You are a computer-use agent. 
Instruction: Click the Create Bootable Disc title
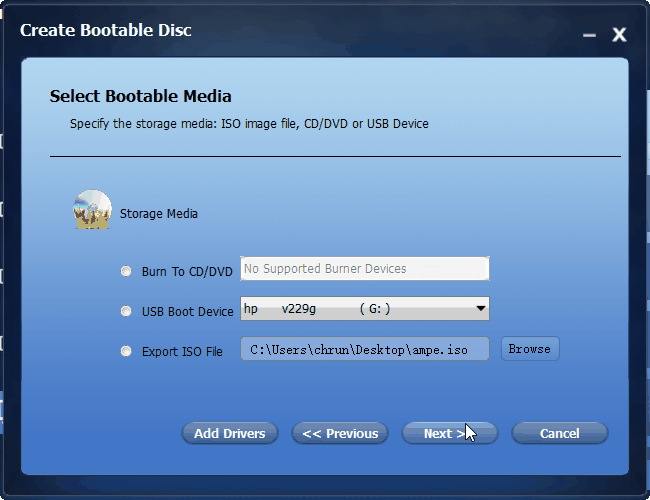106,30
